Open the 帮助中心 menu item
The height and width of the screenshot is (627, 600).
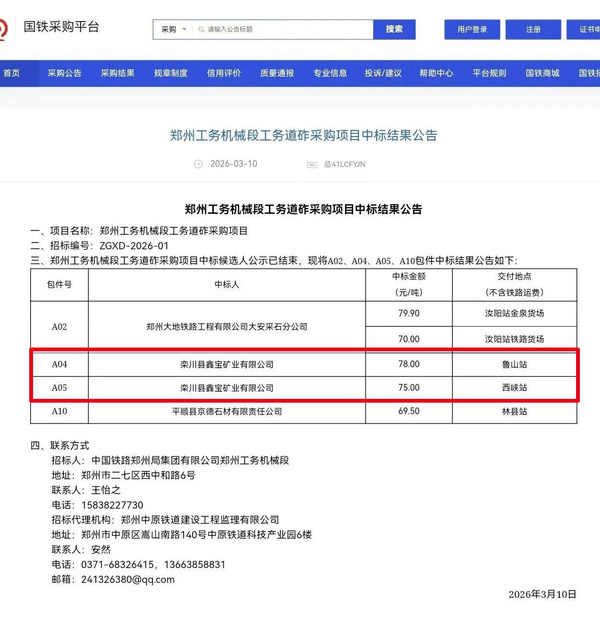point(436,73)
